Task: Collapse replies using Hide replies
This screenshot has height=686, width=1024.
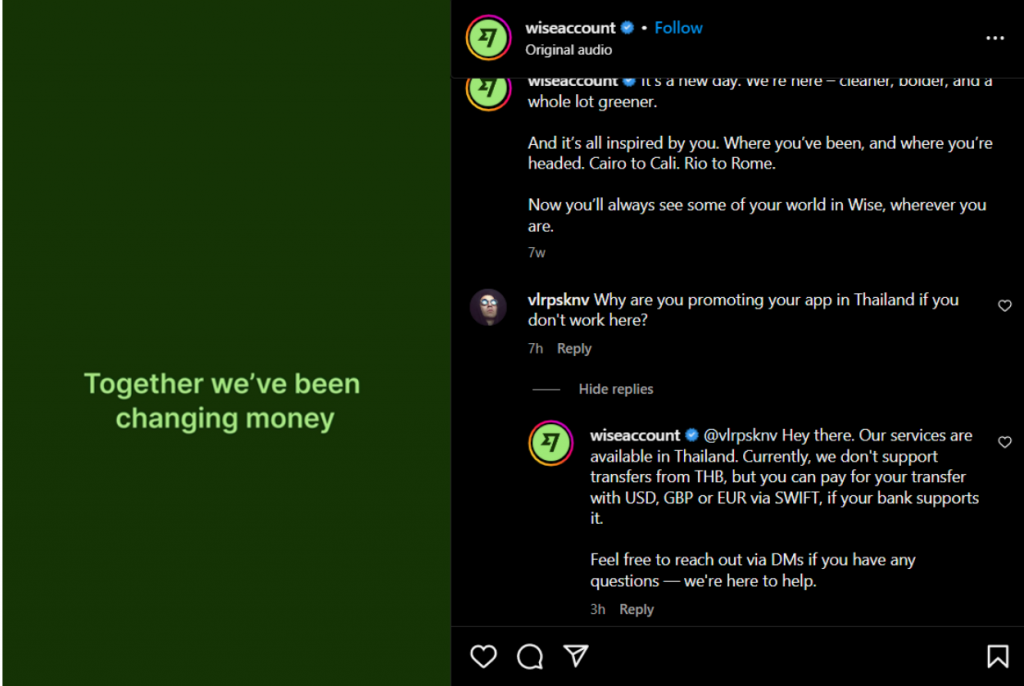Action: click(x=615, y=388)
